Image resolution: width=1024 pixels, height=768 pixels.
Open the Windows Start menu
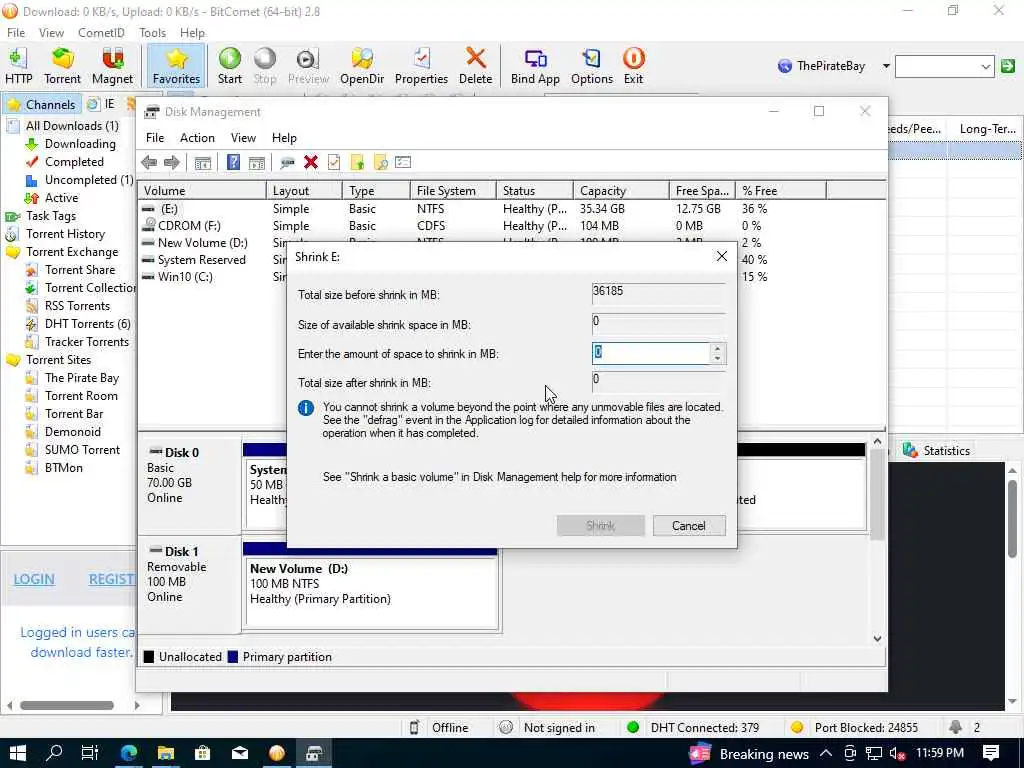18,754
